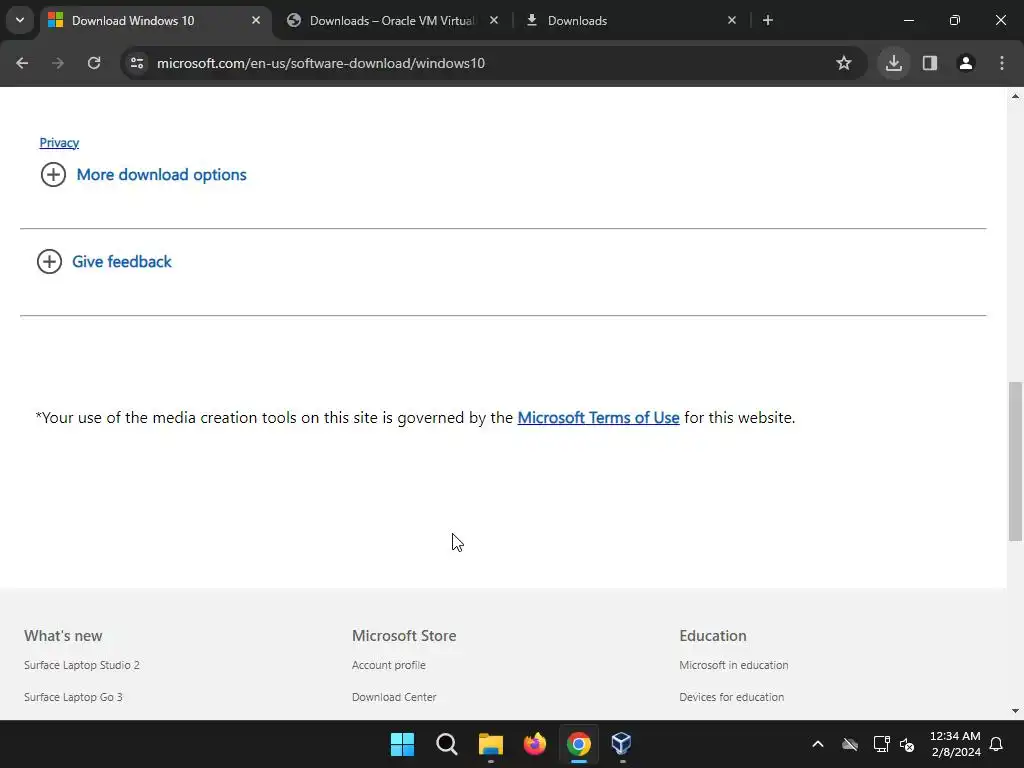Switch to the Download Windows 10 tab
The image size is (1024, 768).
(155, 20)
